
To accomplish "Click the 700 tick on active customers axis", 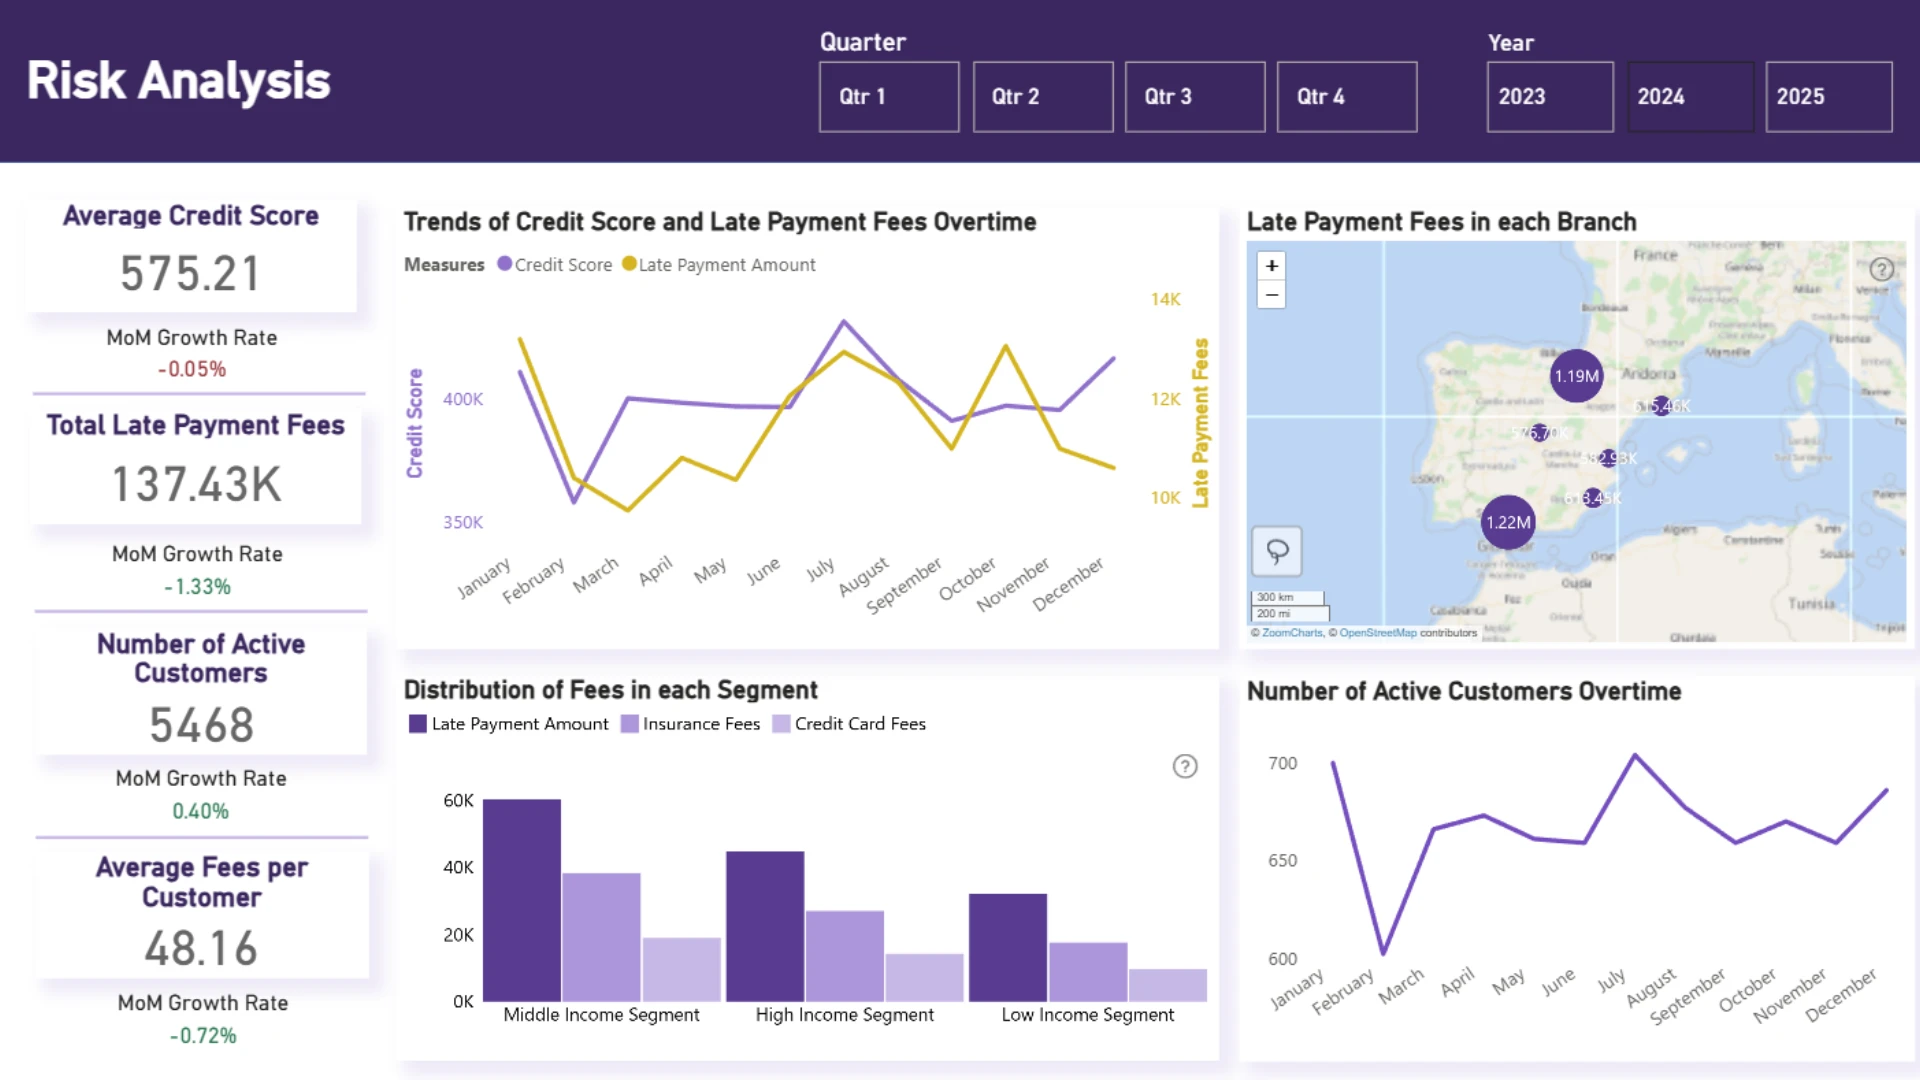I will click(1283, 763).
